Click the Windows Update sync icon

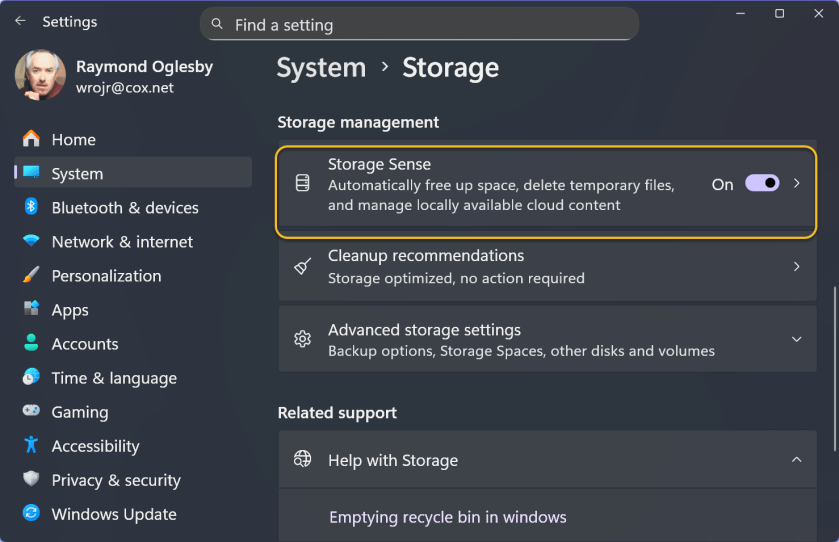[31, 514]
